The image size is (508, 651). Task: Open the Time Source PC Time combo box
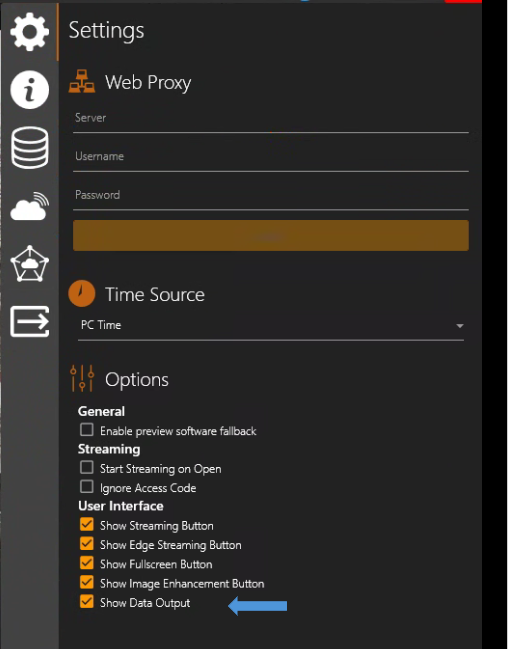271,326
